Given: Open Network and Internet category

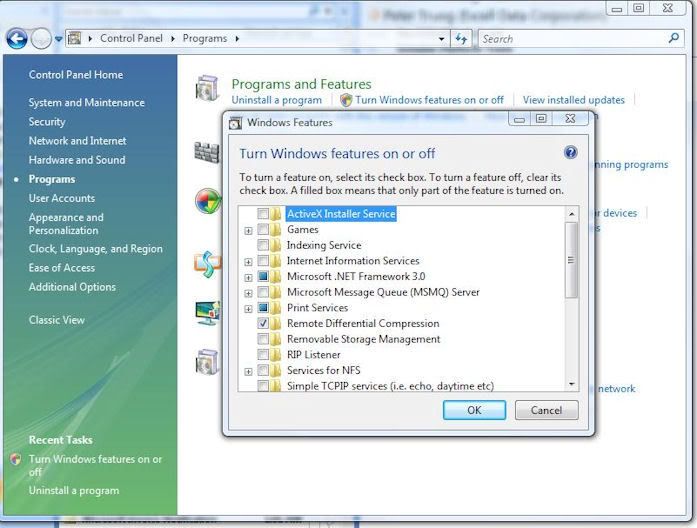Looking at the screenshot, I should point(77,141).
